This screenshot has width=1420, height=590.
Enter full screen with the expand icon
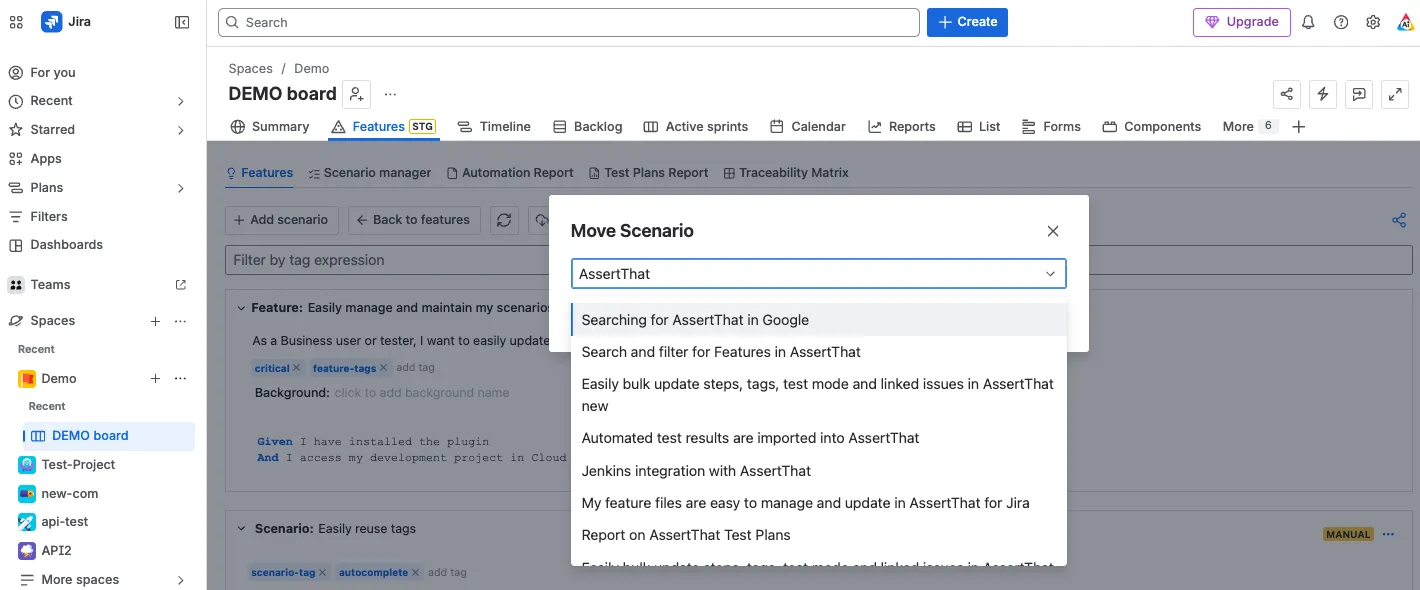(x=1395, y=94)
